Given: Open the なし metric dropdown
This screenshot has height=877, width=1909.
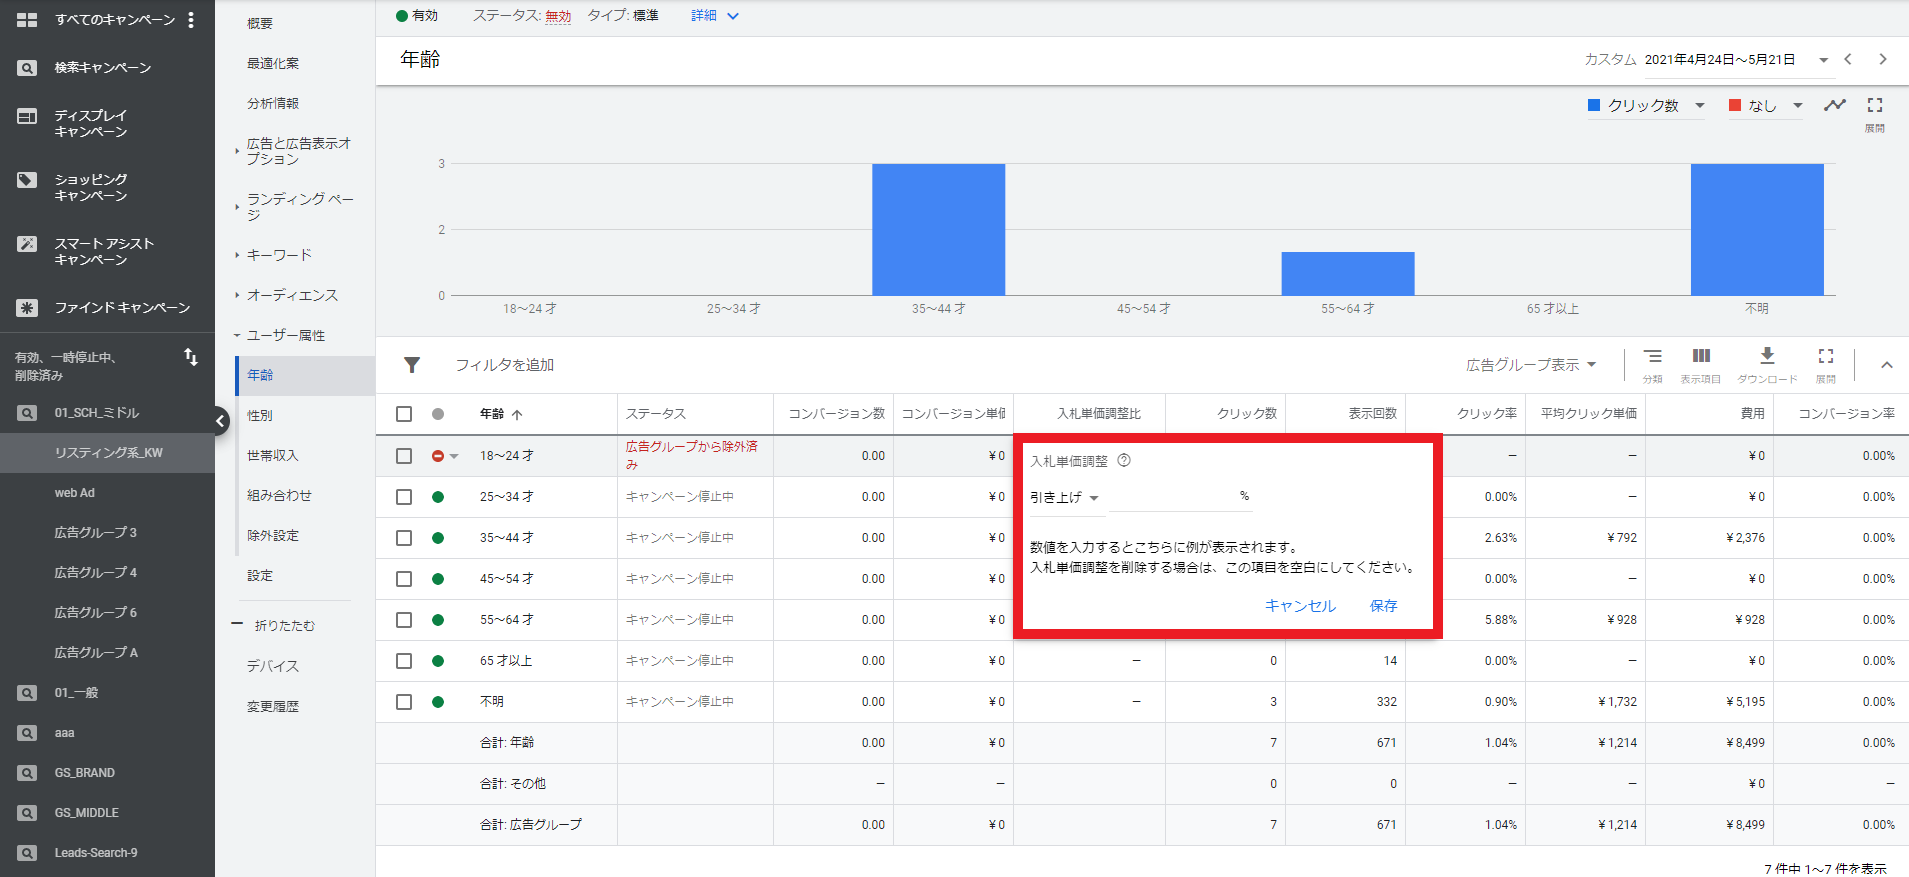Looking at the screenshot, I should point(1766,105).
